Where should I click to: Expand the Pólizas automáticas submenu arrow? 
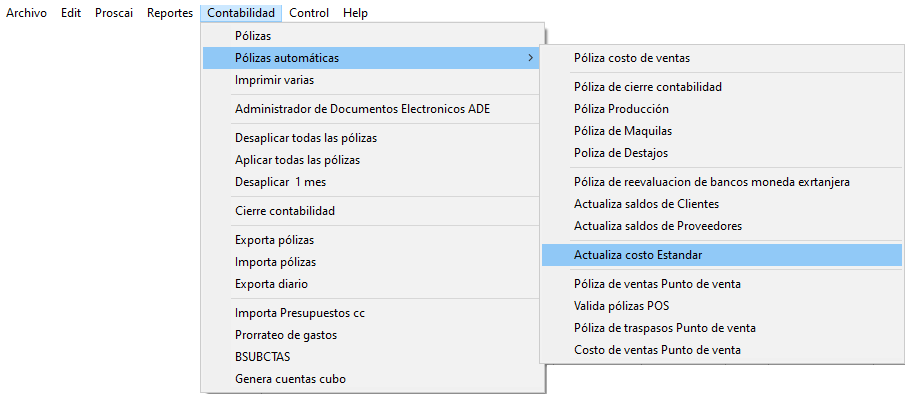[x=529, y=58]
